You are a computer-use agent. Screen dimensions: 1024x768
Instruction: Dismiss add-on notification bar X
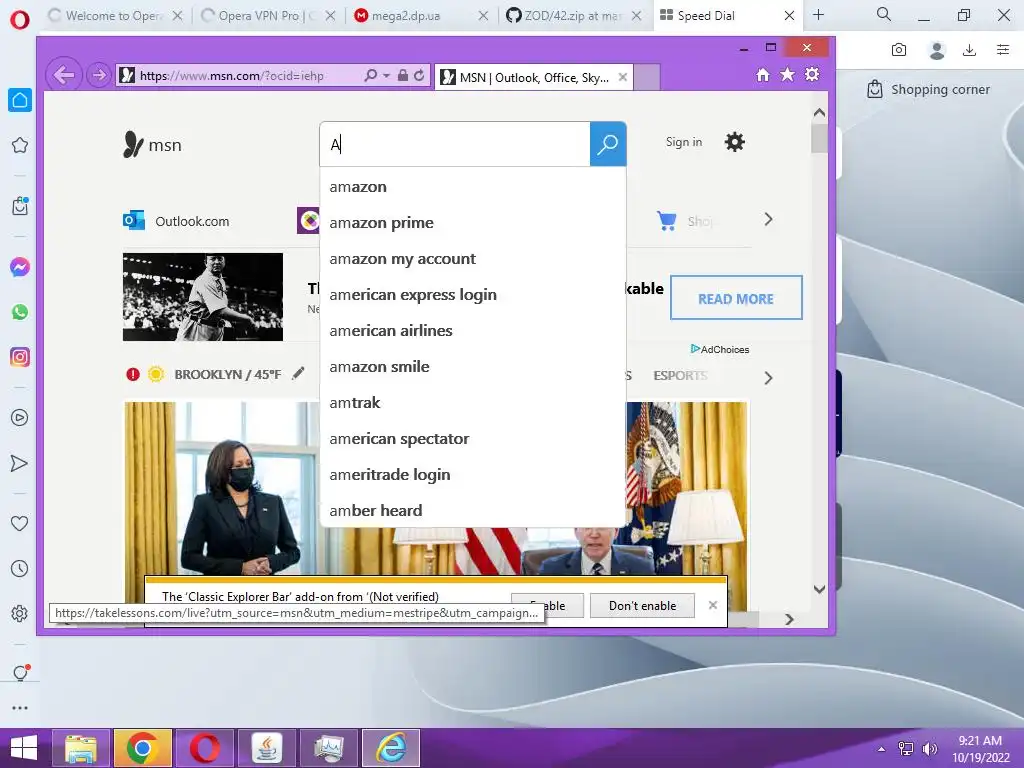point(712,605)
